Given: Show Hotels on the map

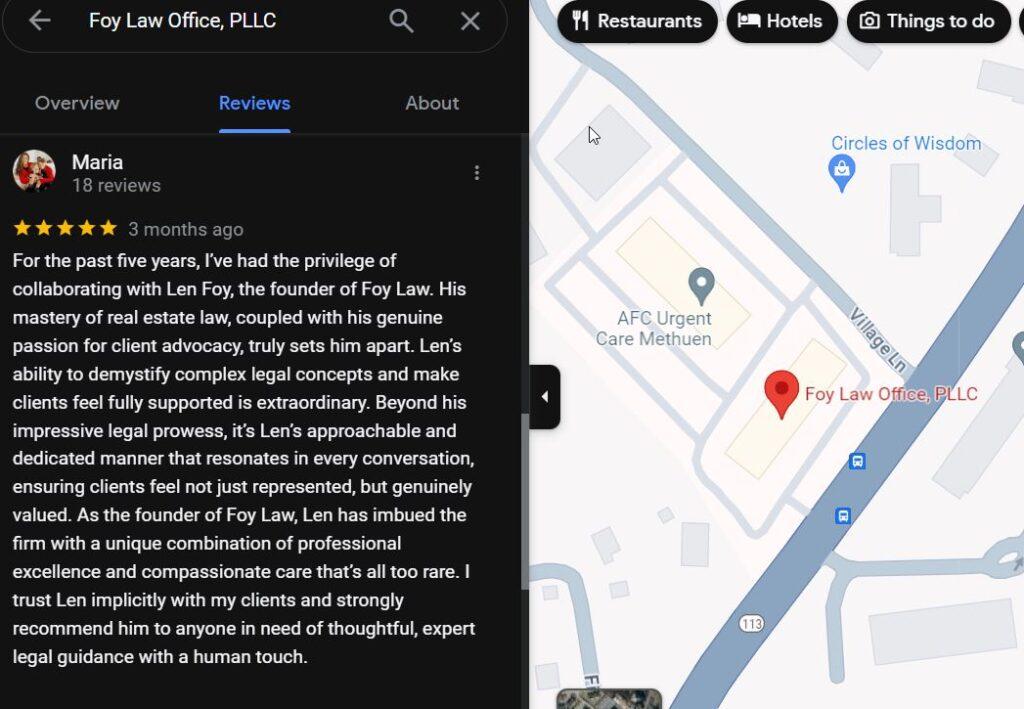Looking at the screenshot, I should click(x=780, y=21).
